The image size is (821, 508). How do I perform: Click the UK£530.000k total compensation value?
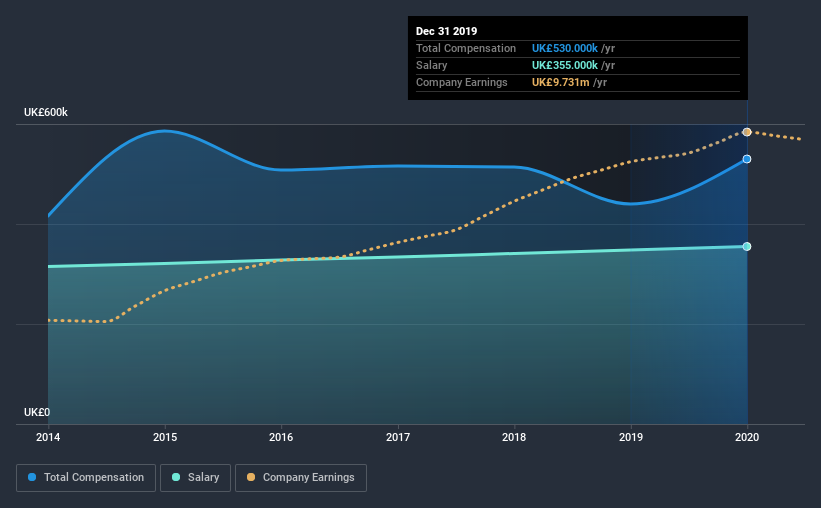(564, 48)
